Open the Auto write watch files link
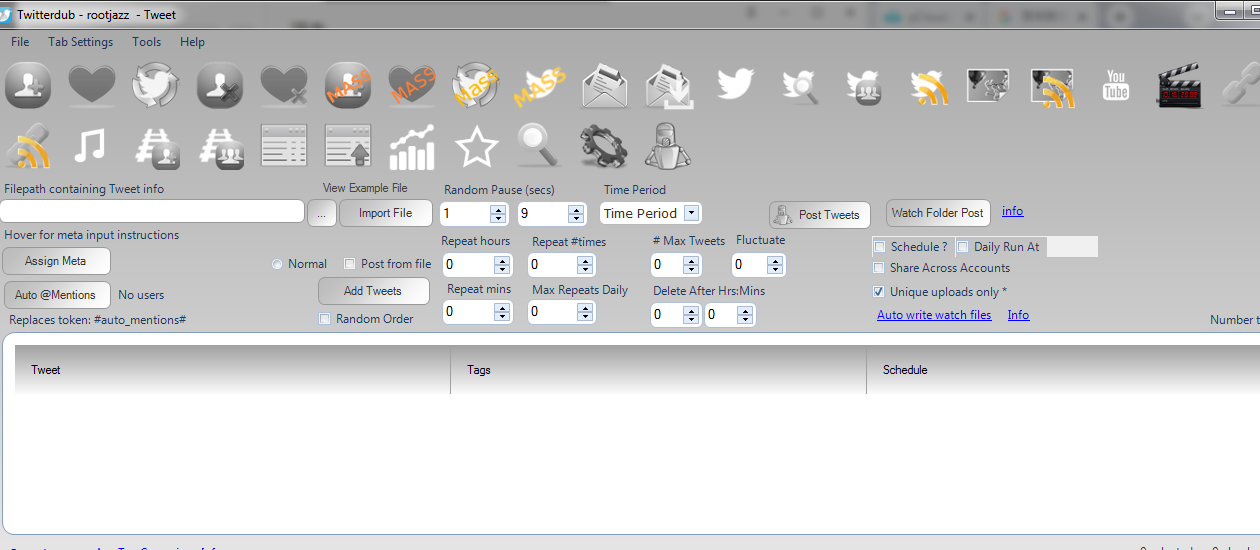Viewport: 1260px width, 550px height. tap(934, 315)
